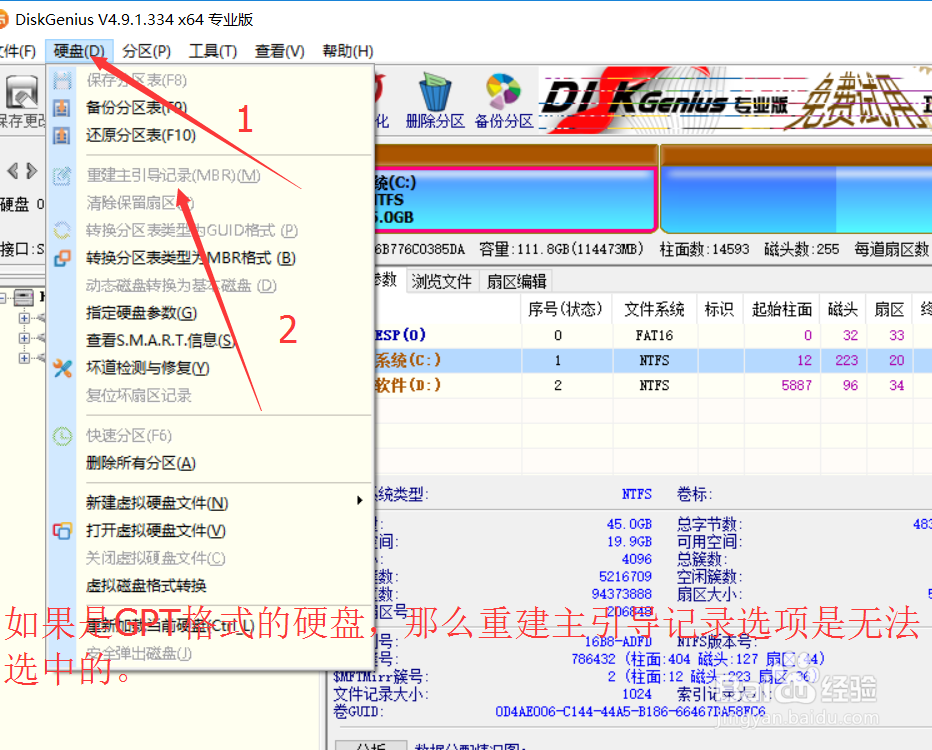Click the wrench icon beside 坏道检测与修复
932x750 pixels.
click(x=63, y=367)
